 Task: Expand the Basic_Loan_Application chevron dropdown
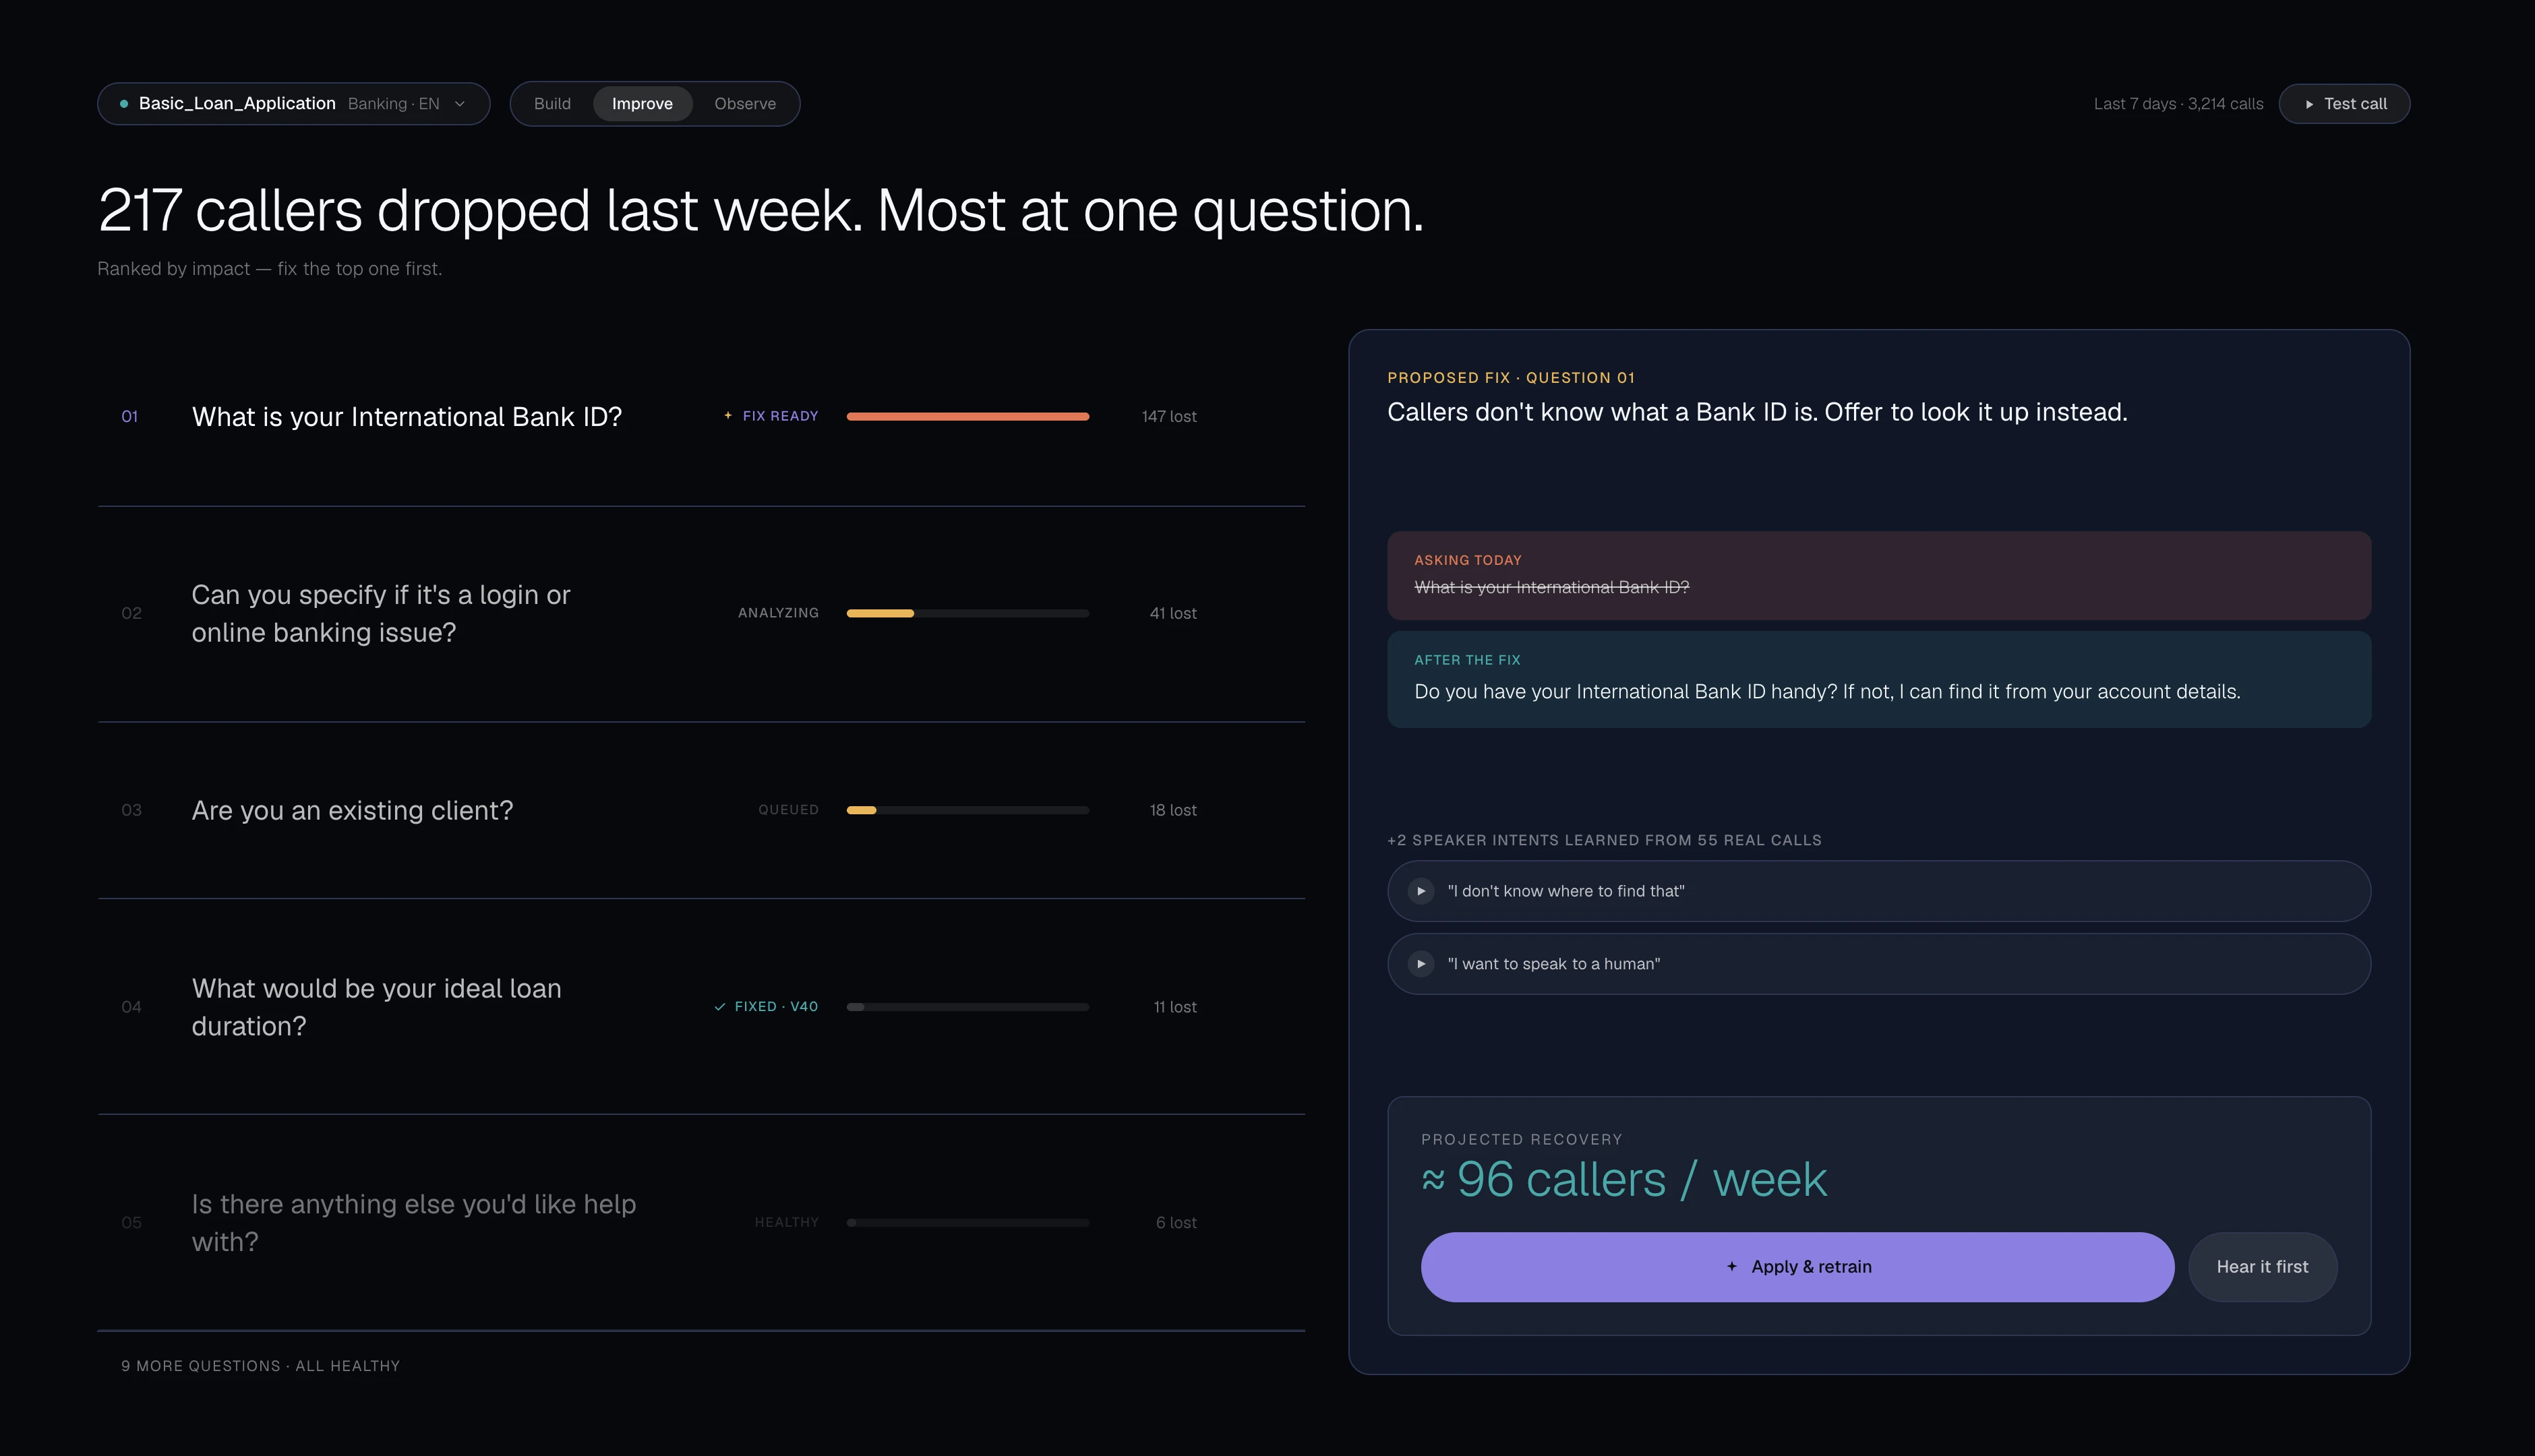460,104
